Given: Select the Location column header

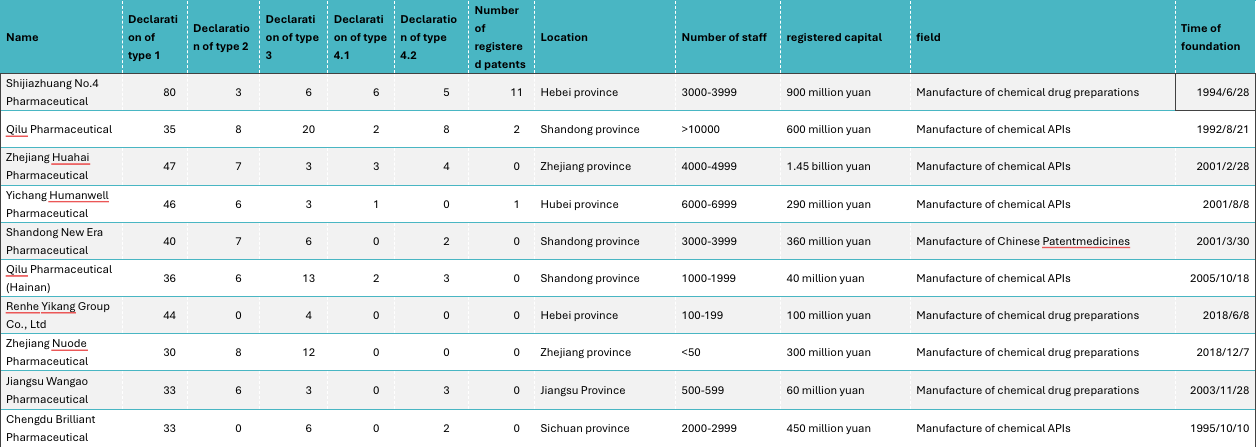Looking at the screenshot, I should [605, 37].
